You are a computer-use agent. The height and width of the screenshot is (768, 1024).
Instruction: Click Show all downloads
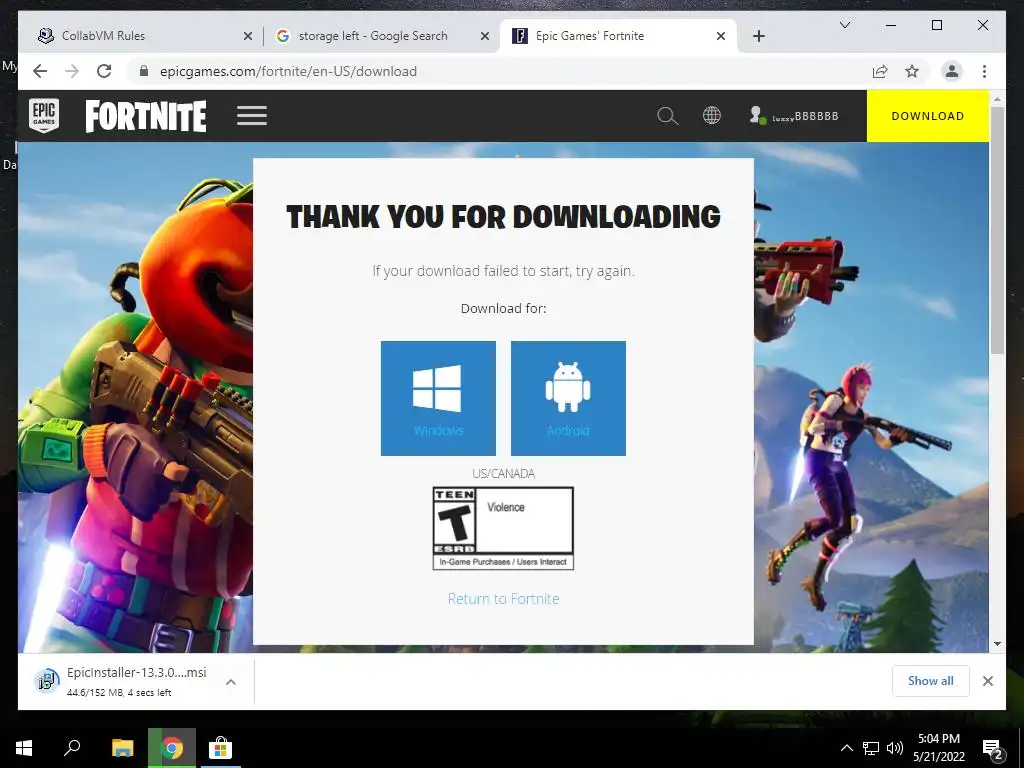point(931,681)
